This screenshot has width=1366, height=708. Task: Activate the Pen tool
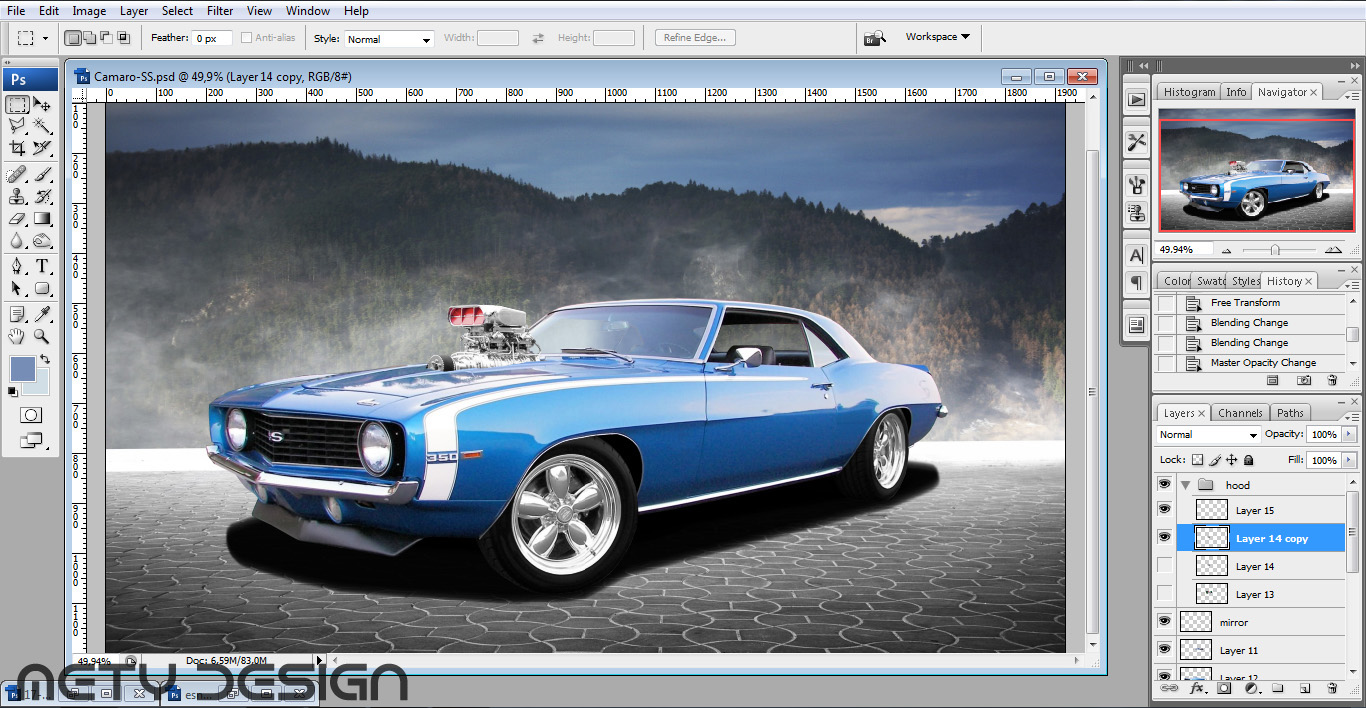(17, 267)
